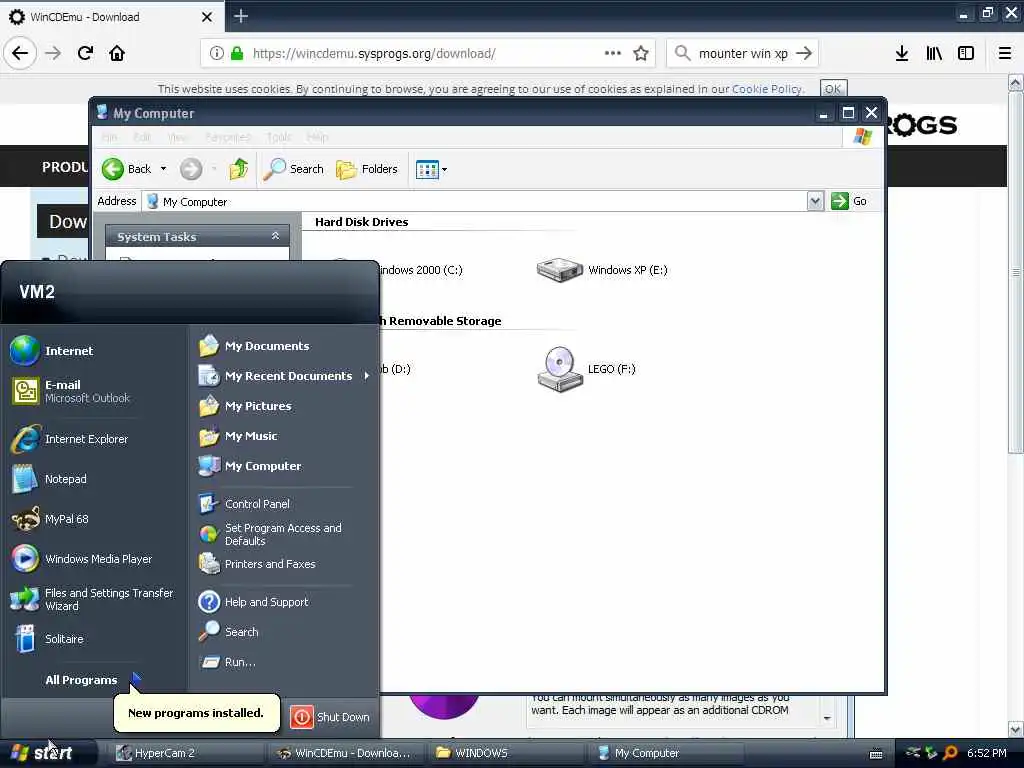Switch to My Computer taskbar item
1024x768 pixels.
coord(667,753)
